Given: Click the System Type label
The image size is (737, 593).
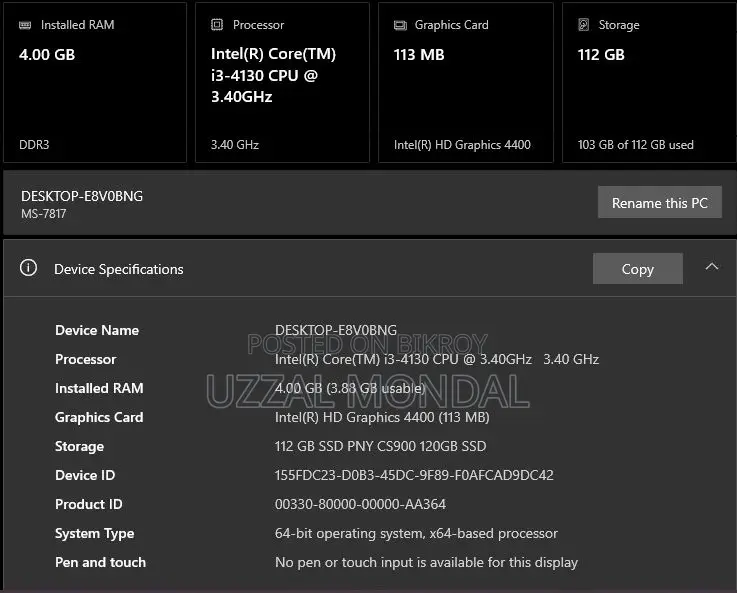Looking at the screenshot, I should tap(94, 533).
